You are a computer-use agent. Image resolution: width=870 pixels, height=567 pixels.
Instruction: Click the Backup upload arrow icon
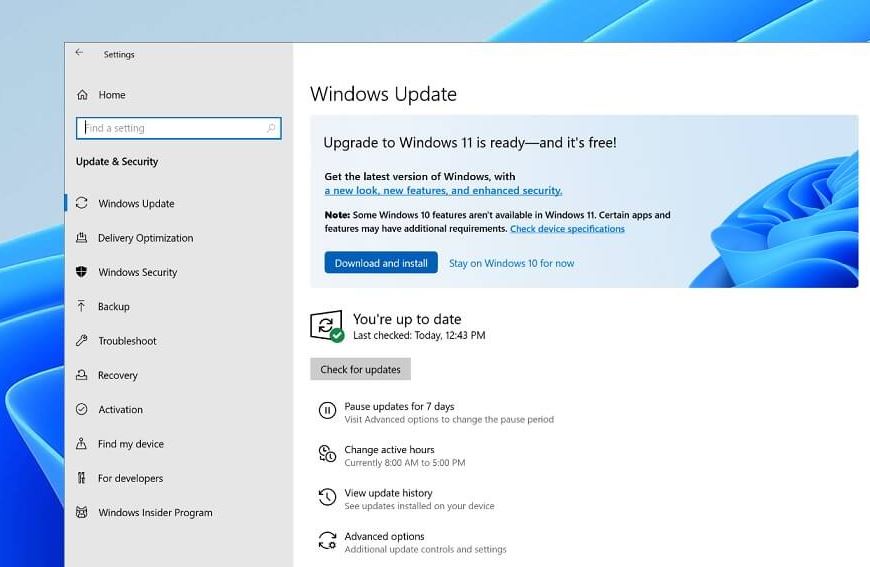[x=82, y=306]
